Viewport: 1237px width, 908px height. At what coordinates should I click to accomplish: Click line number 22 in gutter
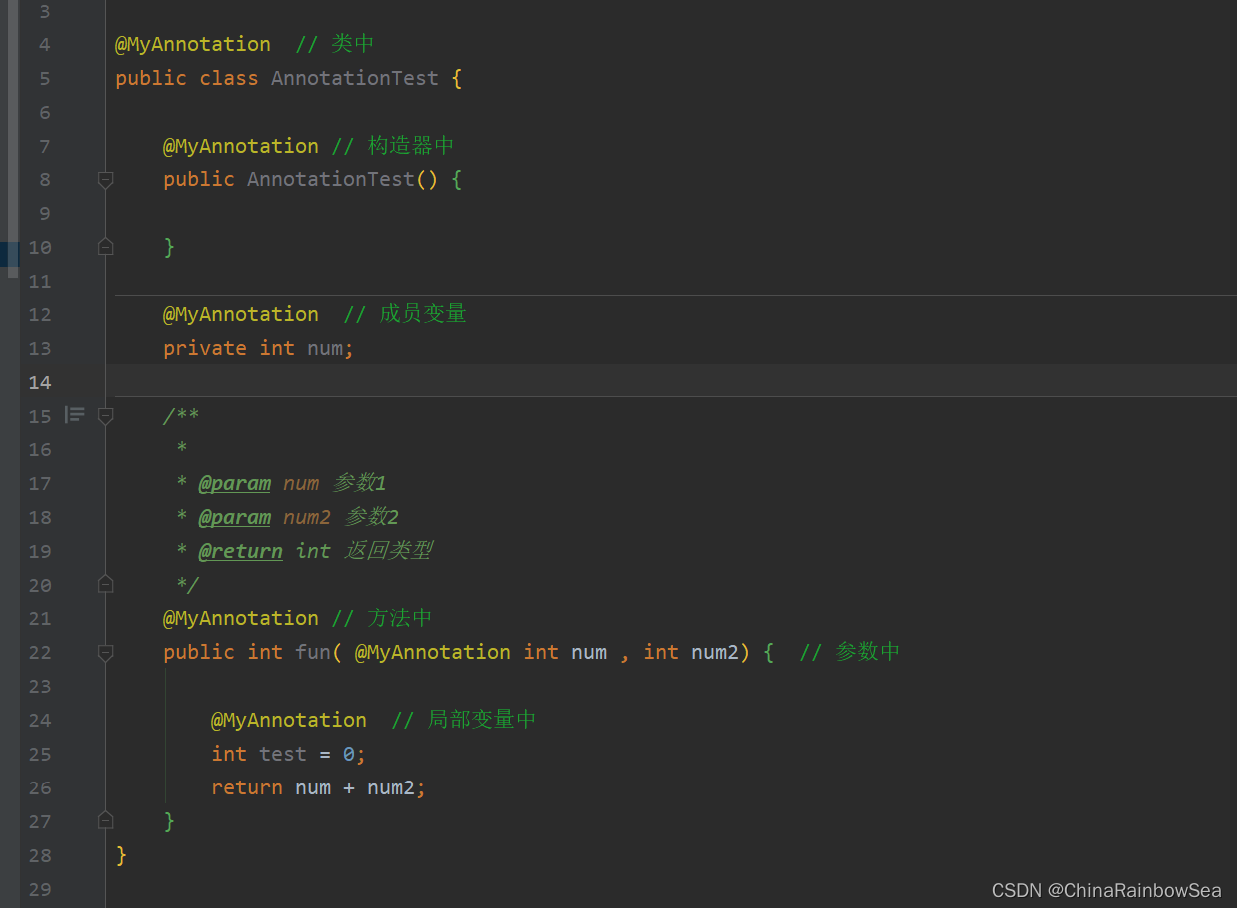tap(40, 653)
